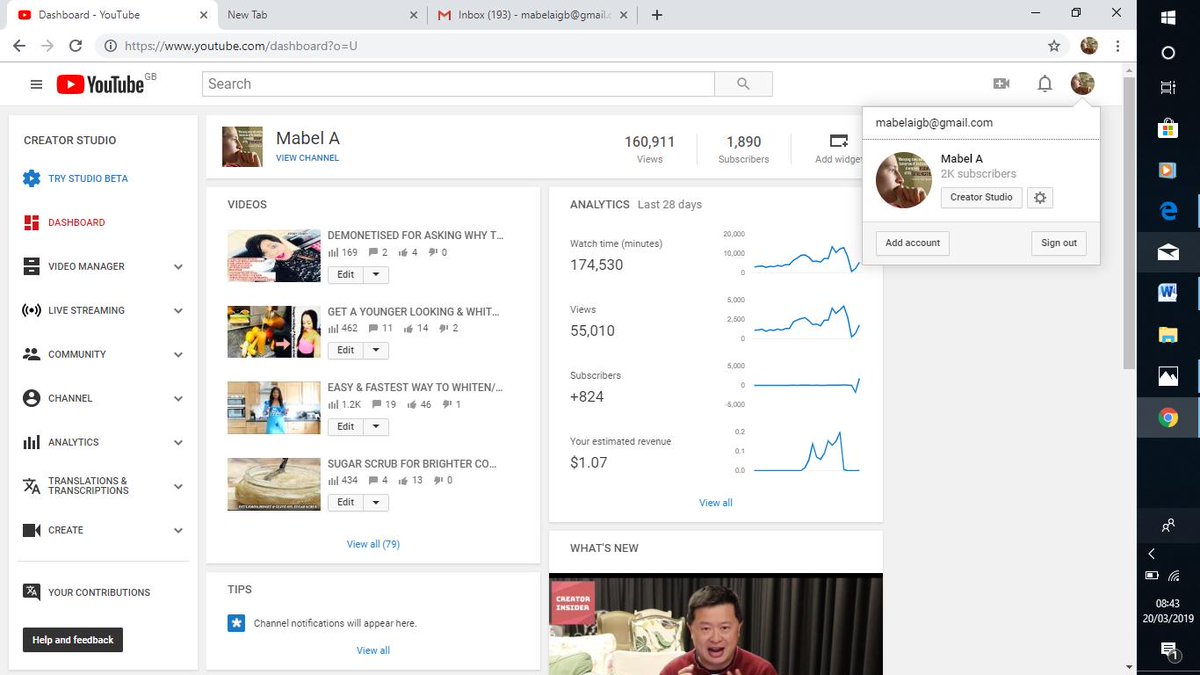The width and height of the screenshot is (1200, 675).
Task: Click the browser address bar URL
Action: (241, 46)
